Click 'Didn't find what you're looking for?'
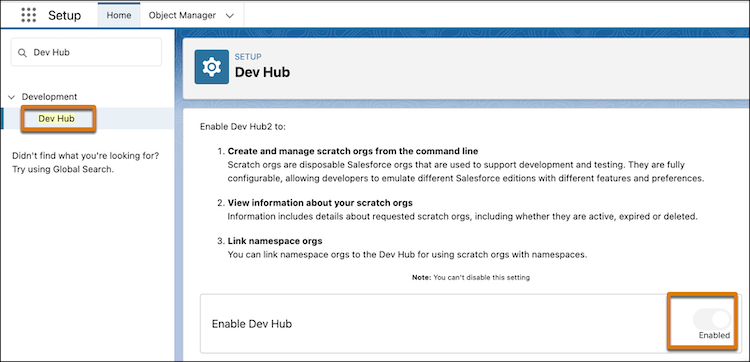Image resolution: width=750 pixels, height=362 pixels. pos(85,156)
